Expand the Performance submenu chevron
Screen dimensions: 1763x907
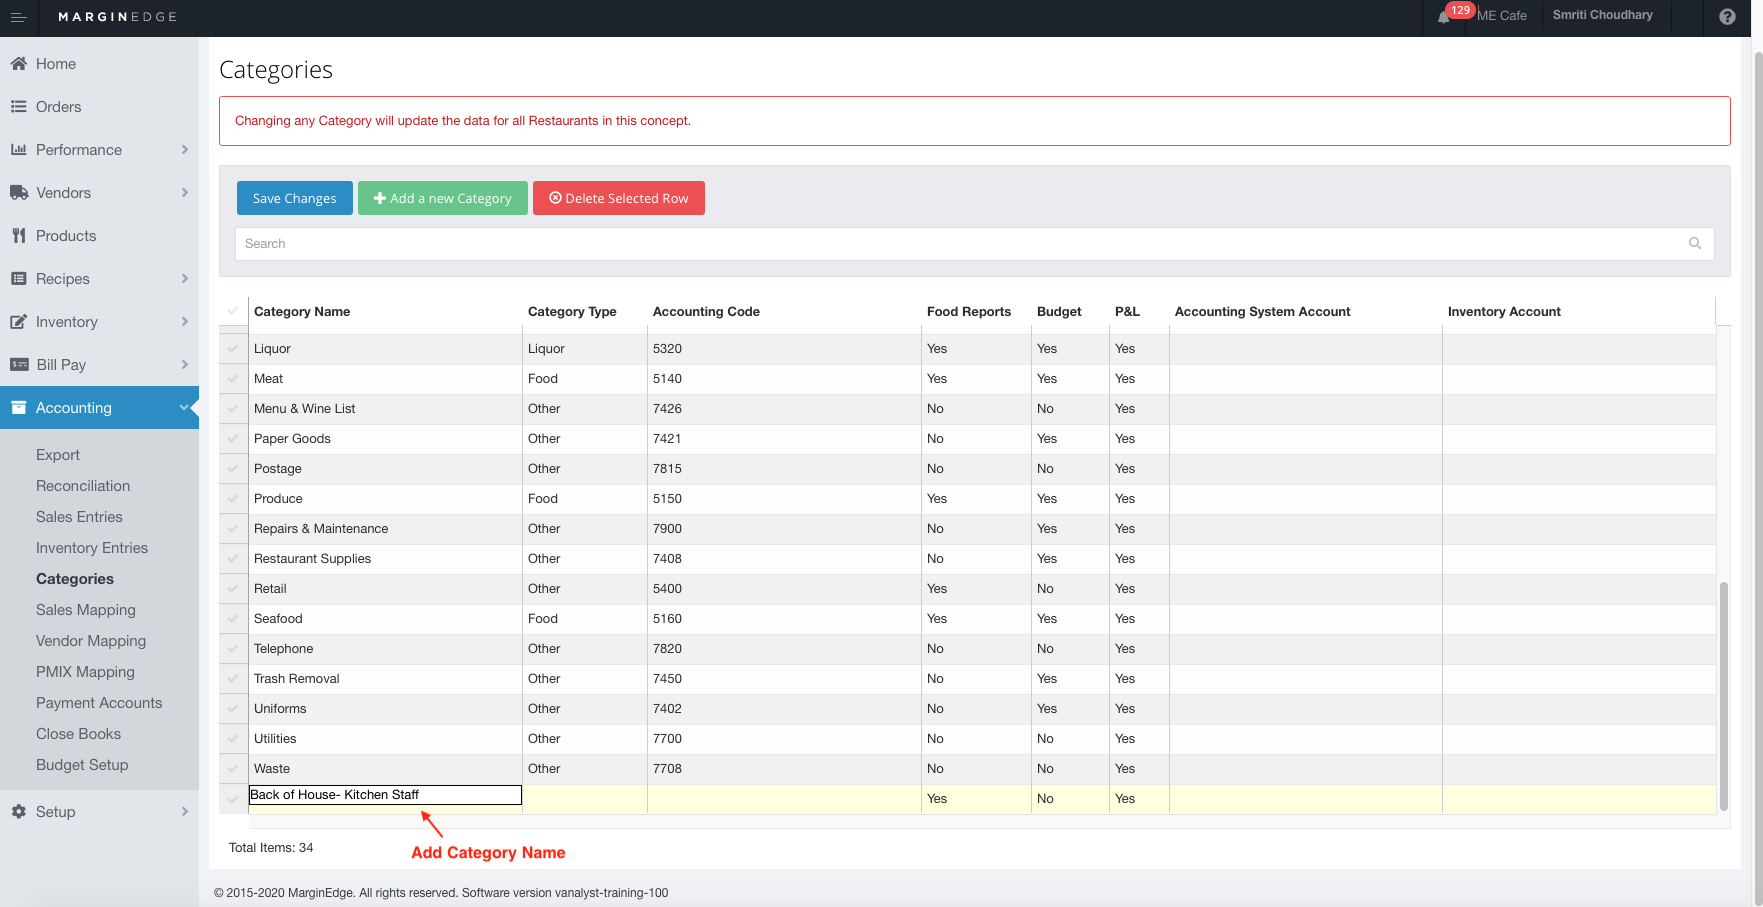pos(185,150)
